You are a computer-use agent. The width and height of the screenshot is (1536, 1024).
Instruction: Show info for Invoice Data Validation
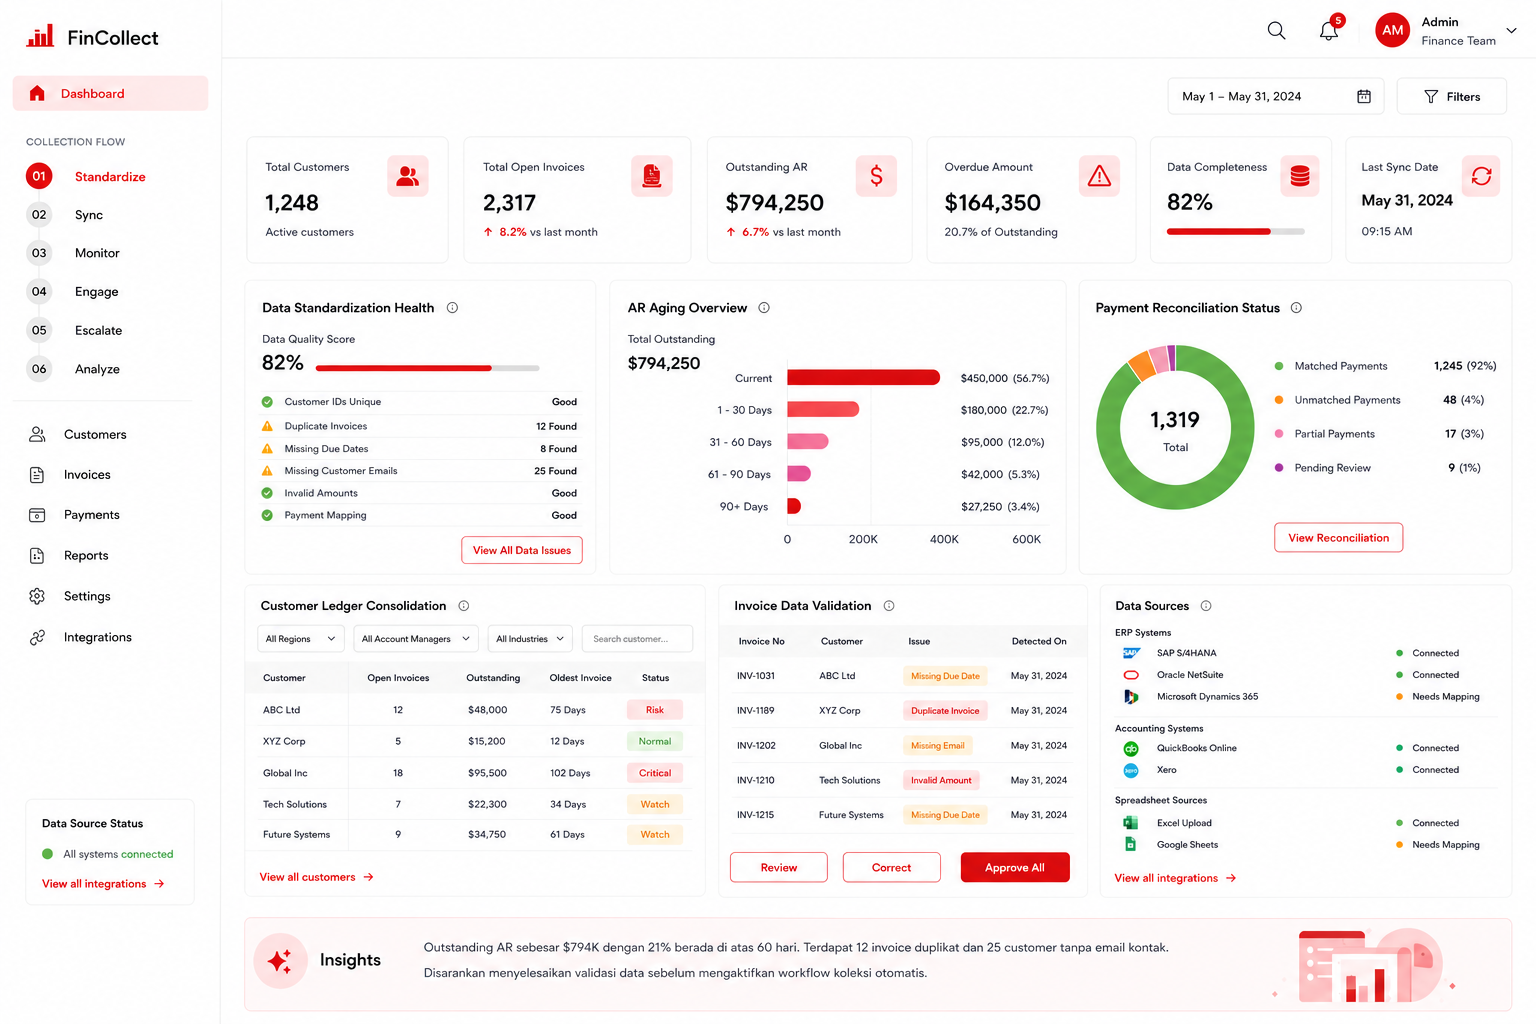[889, 606]
